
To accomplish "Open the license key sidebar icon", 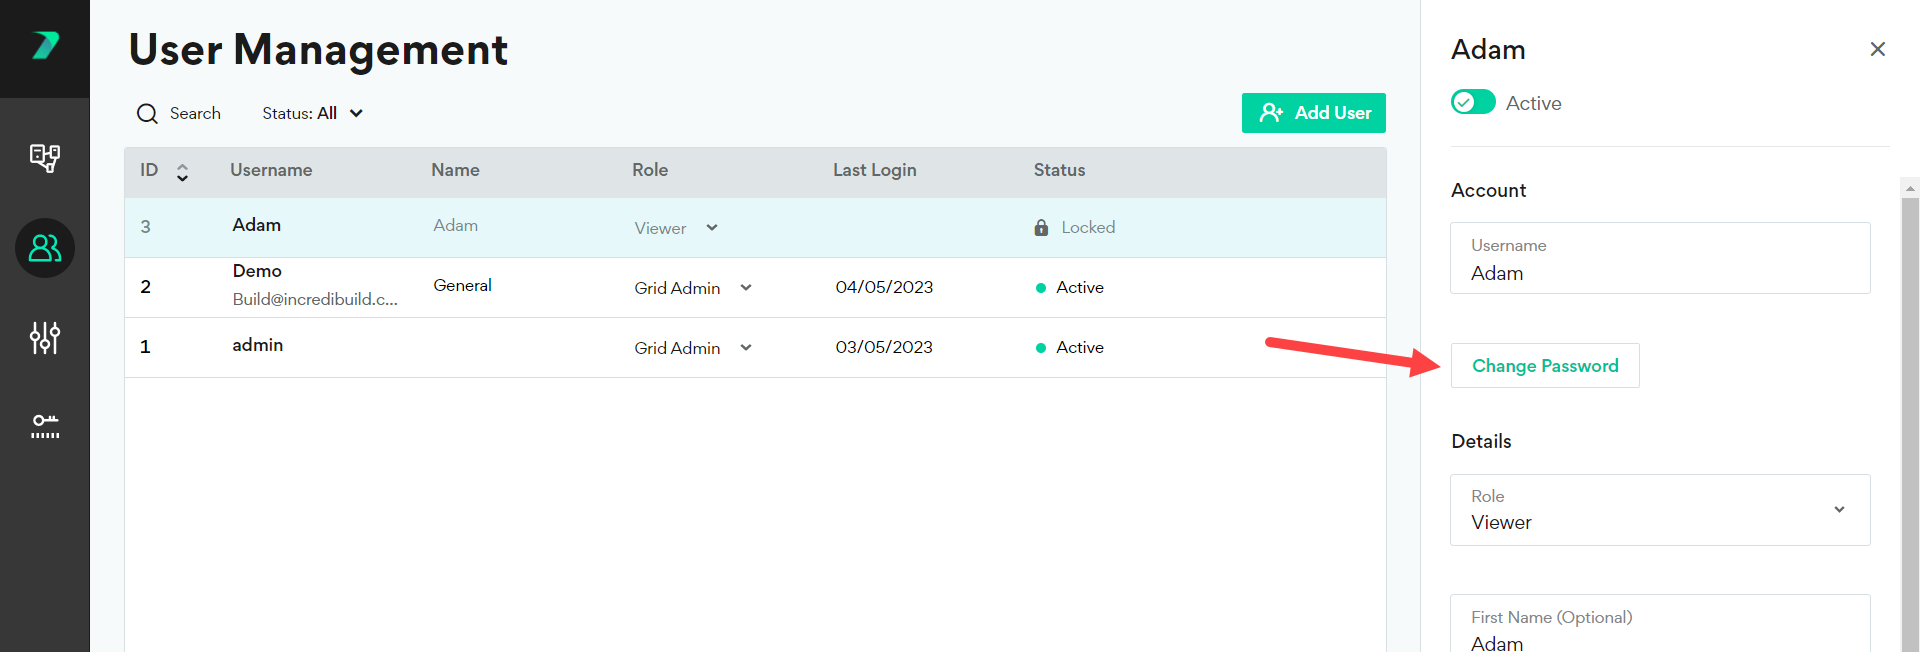I will 45,427.
